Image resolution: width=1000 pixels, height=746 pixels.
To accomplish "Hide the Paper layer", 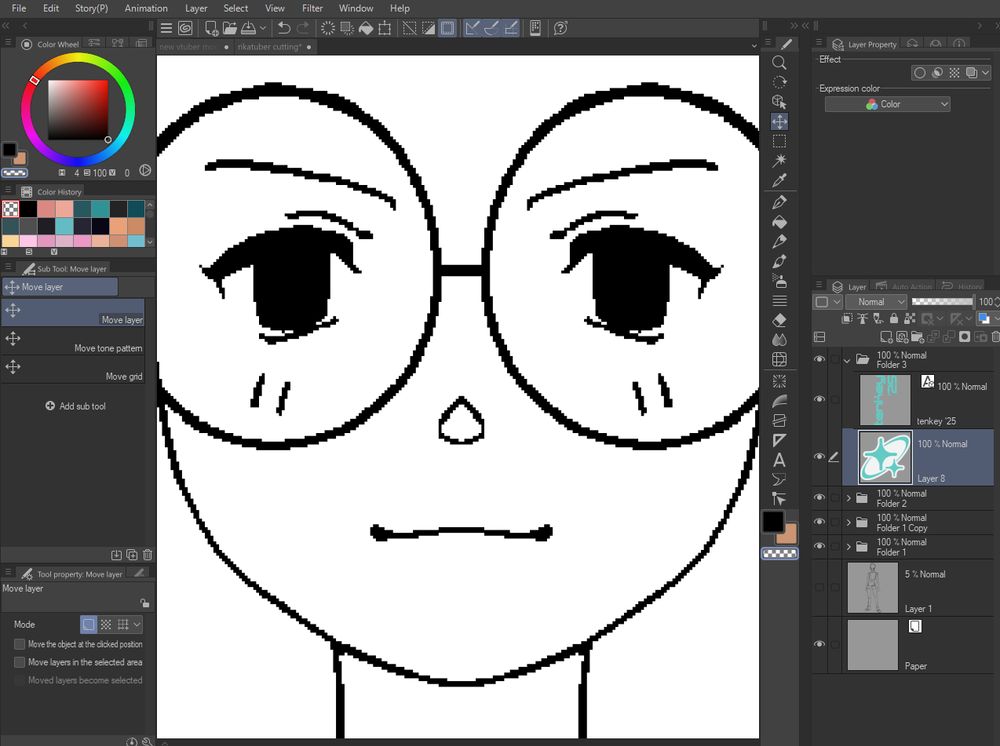I will 820,644.
